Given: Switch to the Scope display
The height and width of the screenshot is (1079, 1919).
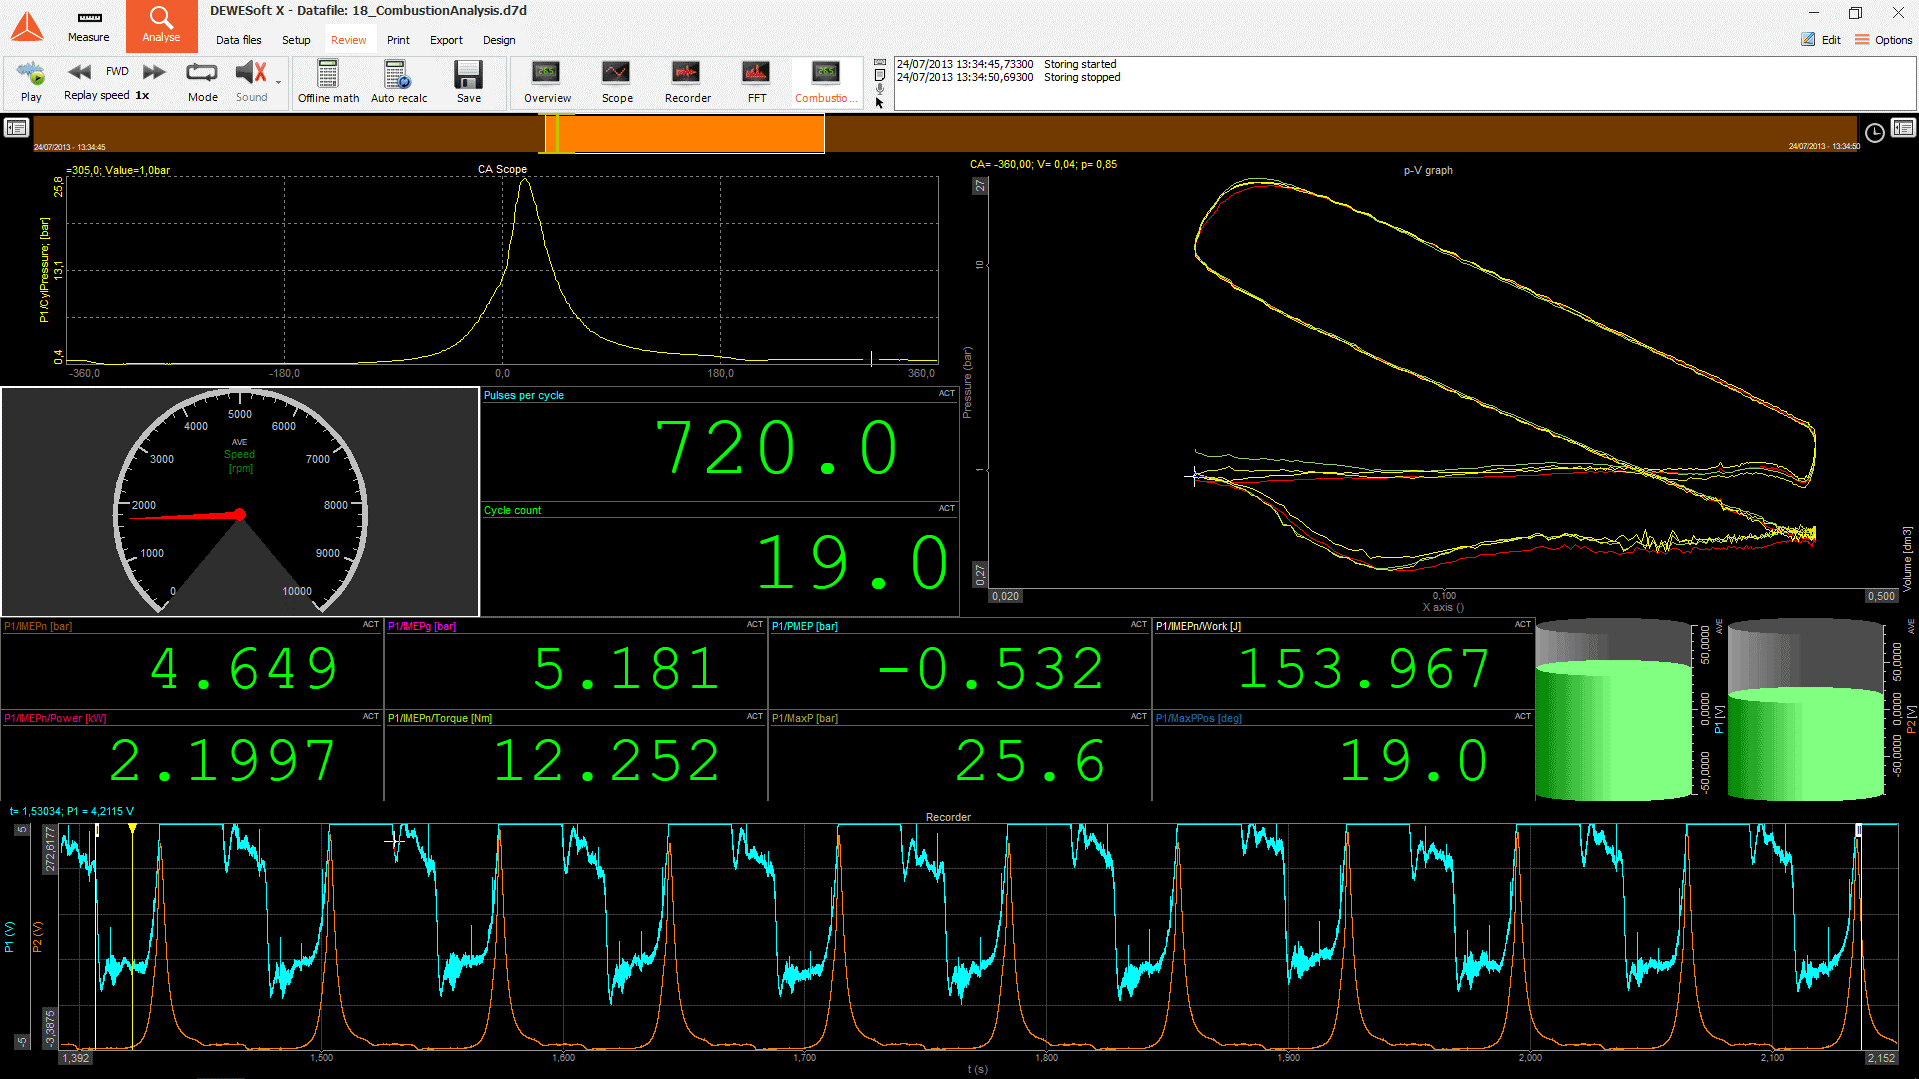Looking at the screenshot, I should pyautogui.click(x=616, y=80).
